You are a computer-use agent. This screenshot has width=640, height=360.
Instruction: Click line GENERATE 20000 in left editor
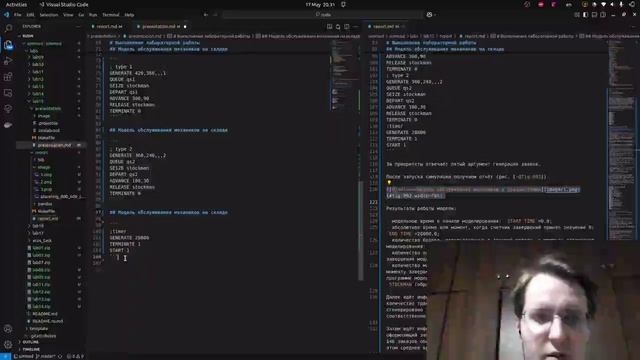pyautogui.click(x=129, y=238)
